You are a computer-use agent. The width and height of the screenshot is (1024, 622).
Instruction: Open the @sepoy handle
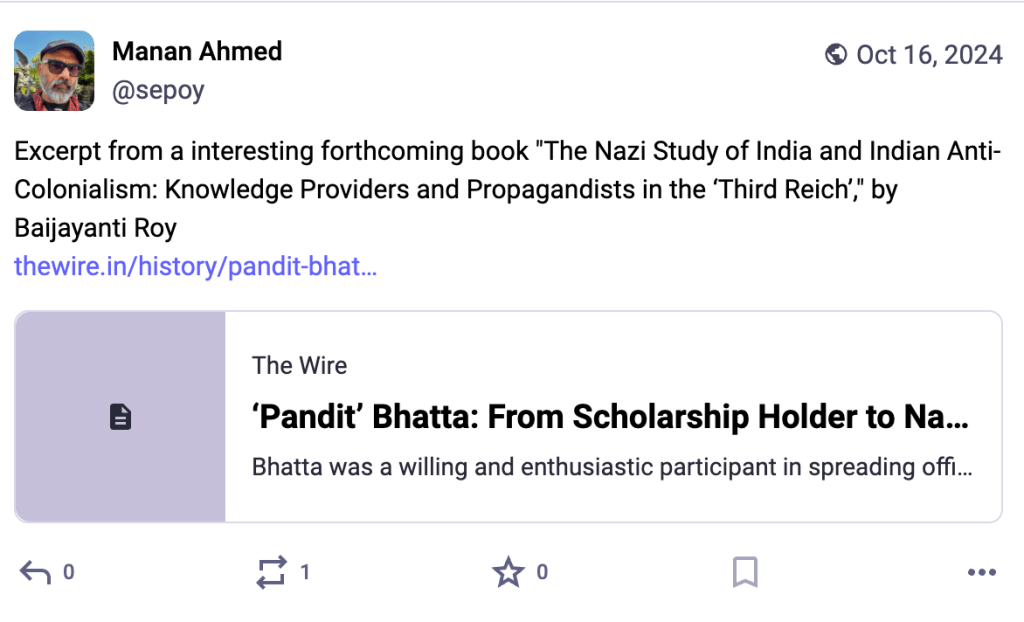point(158,90)
